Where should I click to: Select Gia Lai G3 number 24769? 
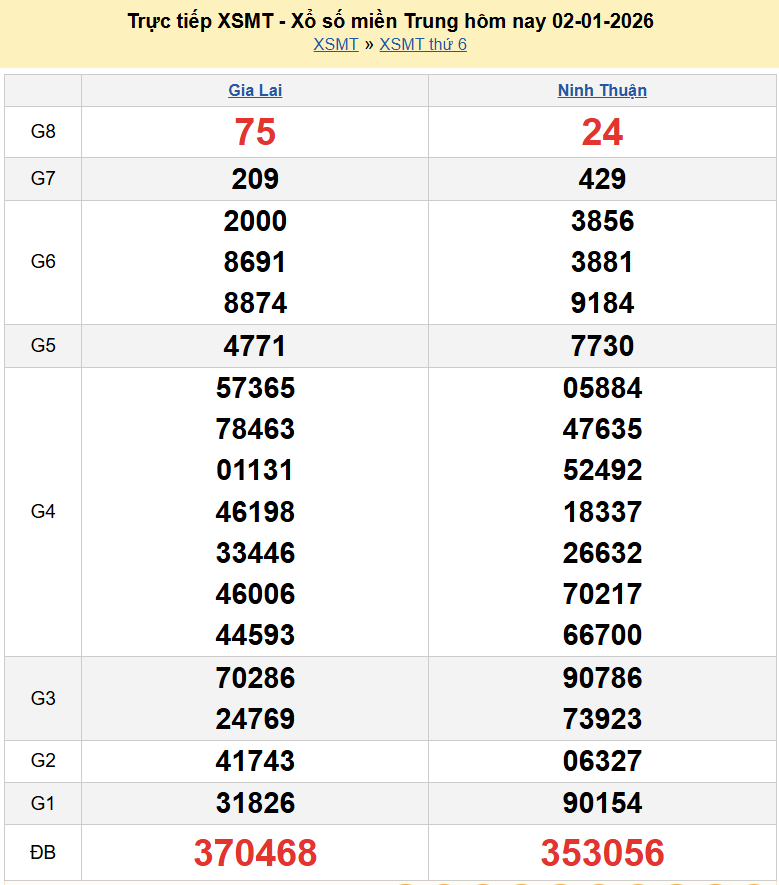coord(255,719)
